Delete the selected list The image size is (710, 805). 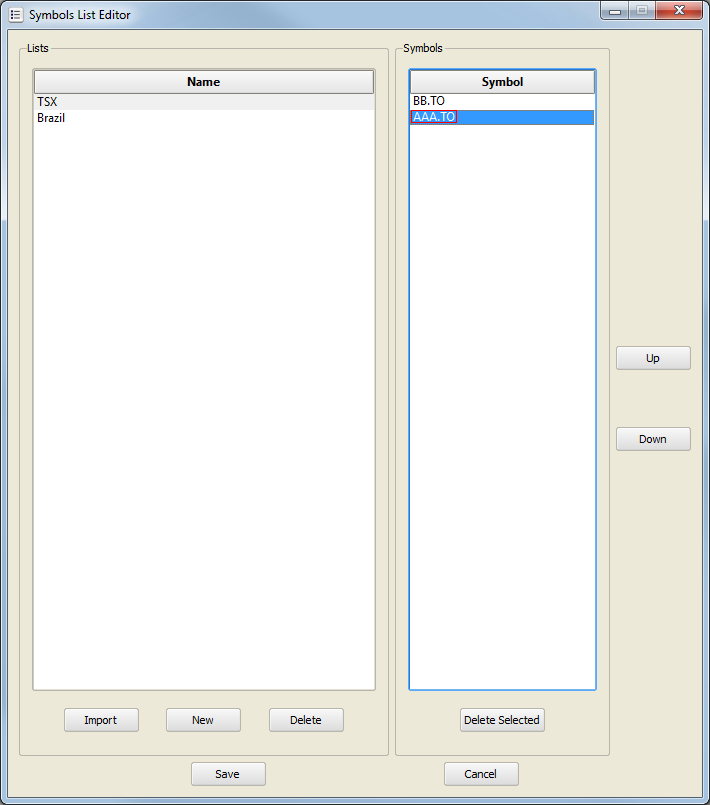point(306,720)
